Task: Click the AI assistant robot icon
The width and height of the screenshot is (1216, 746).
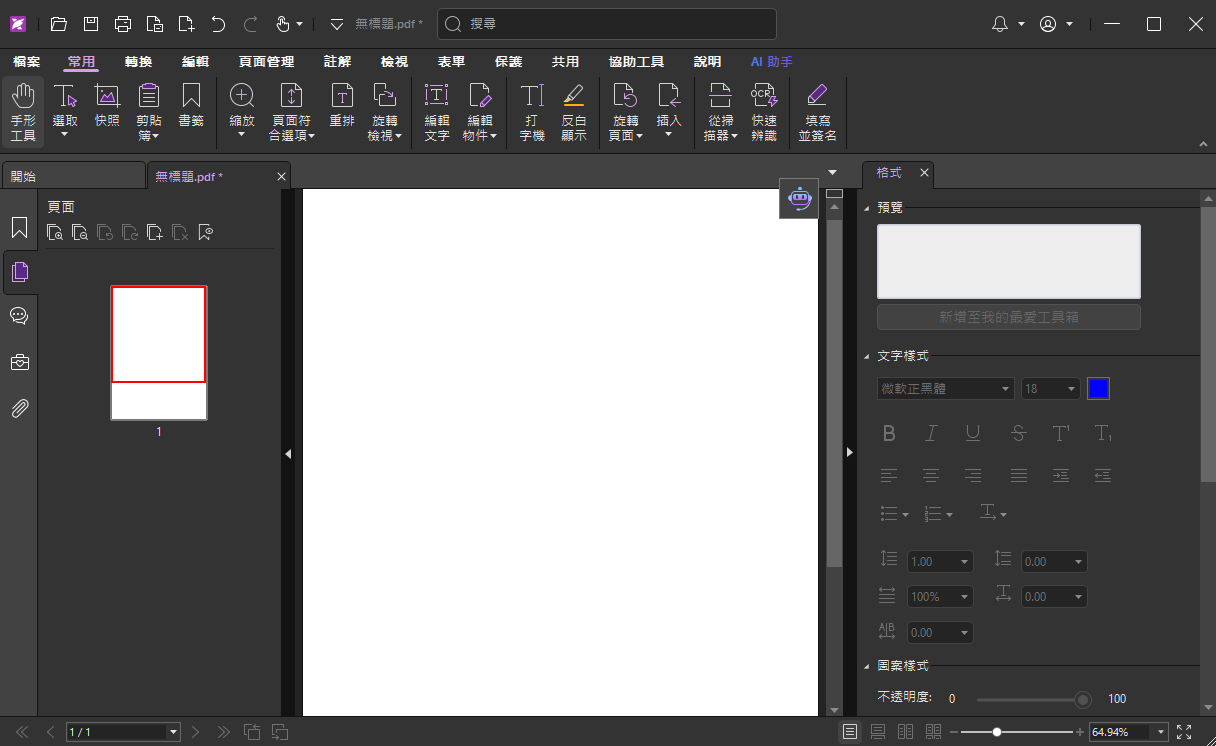Action: coord(799,199)
